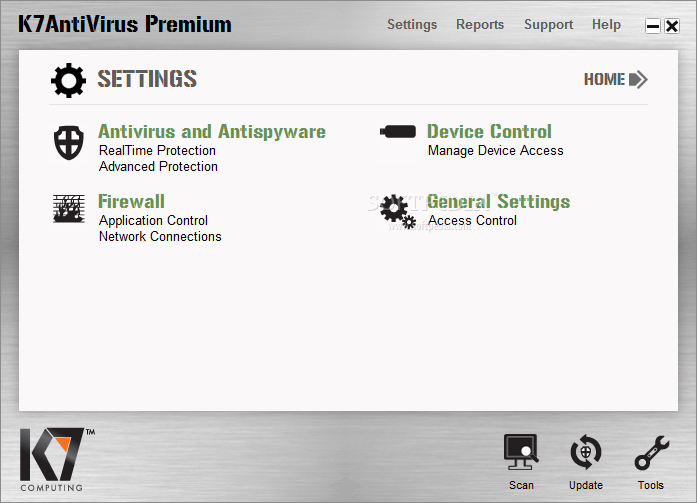Open Advanced Protection settings
Image resolution: width=697 pixels, height=503 pixels.
pyautogui.click(x=158, y=167)
